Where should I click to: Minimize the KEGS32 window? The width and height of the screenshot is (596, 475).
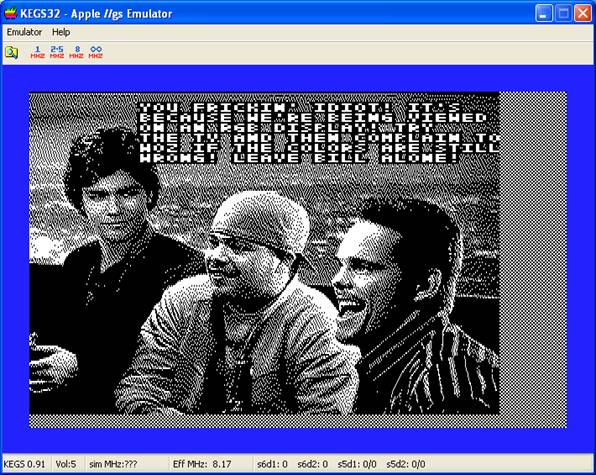click(544, 13)
